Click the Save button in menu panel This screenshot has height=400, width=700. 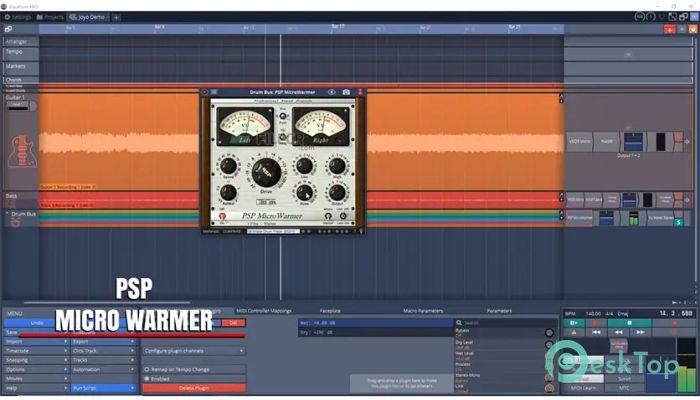click(x=37, y=332)
